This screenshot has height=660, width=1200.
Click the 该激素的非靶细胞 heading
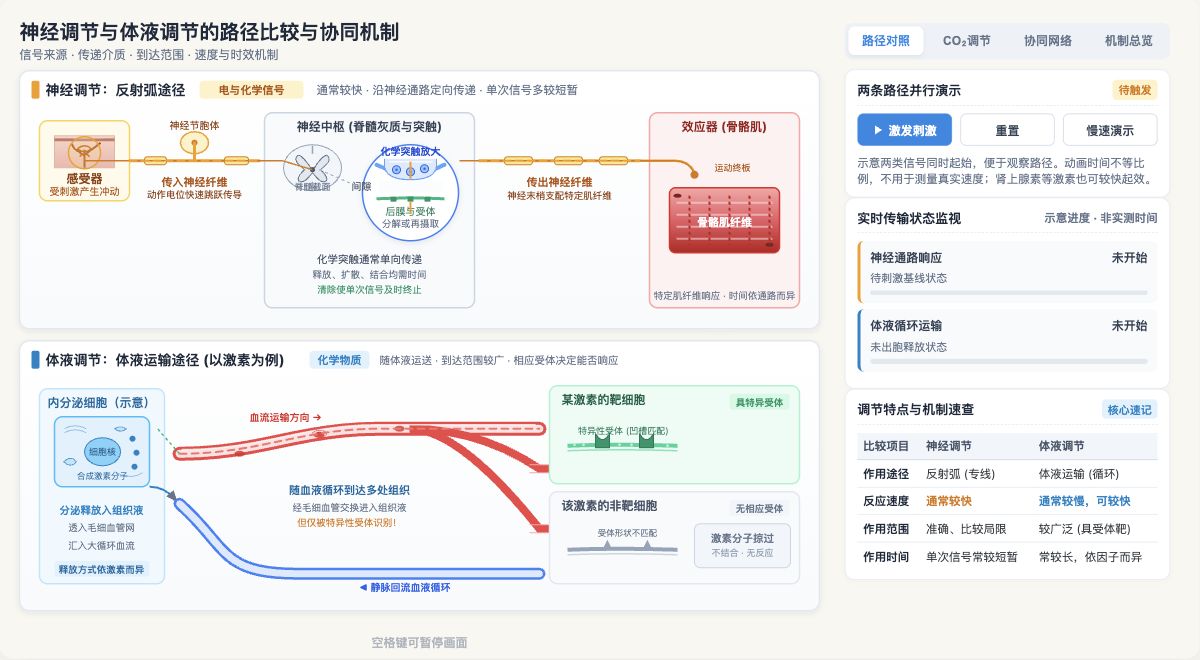point(610,505)
